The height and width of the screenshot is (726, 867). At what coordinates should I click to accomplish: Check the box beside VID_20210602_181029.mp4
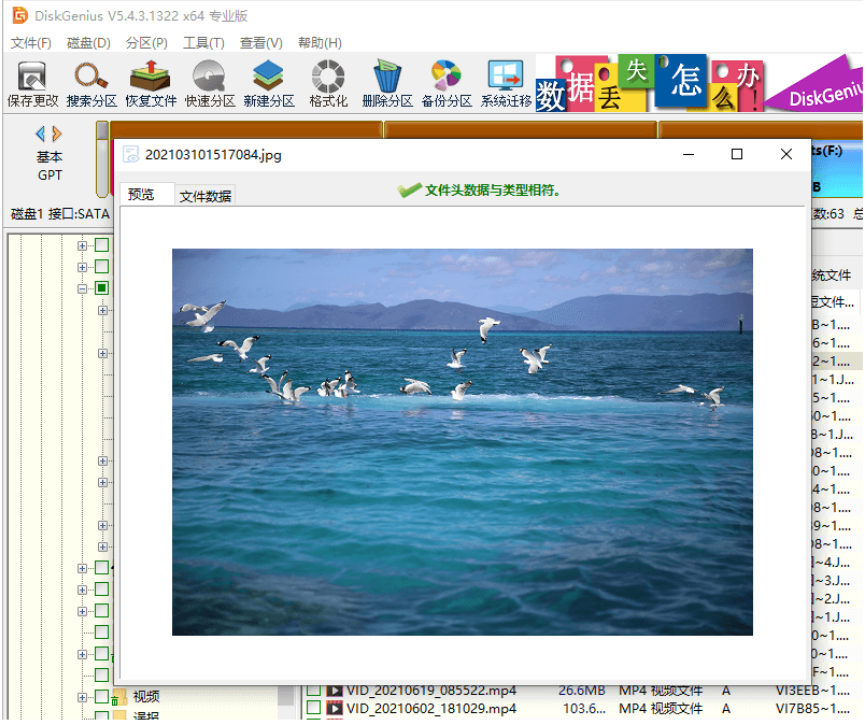point(314,709)
